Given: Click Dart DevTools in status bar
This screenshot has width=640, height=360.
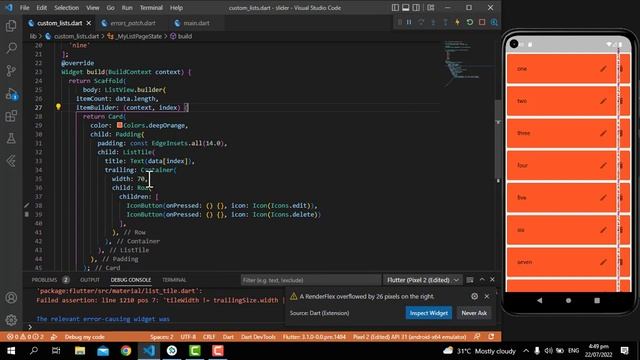Looking at the screenshot, I should tap(258, 337).
